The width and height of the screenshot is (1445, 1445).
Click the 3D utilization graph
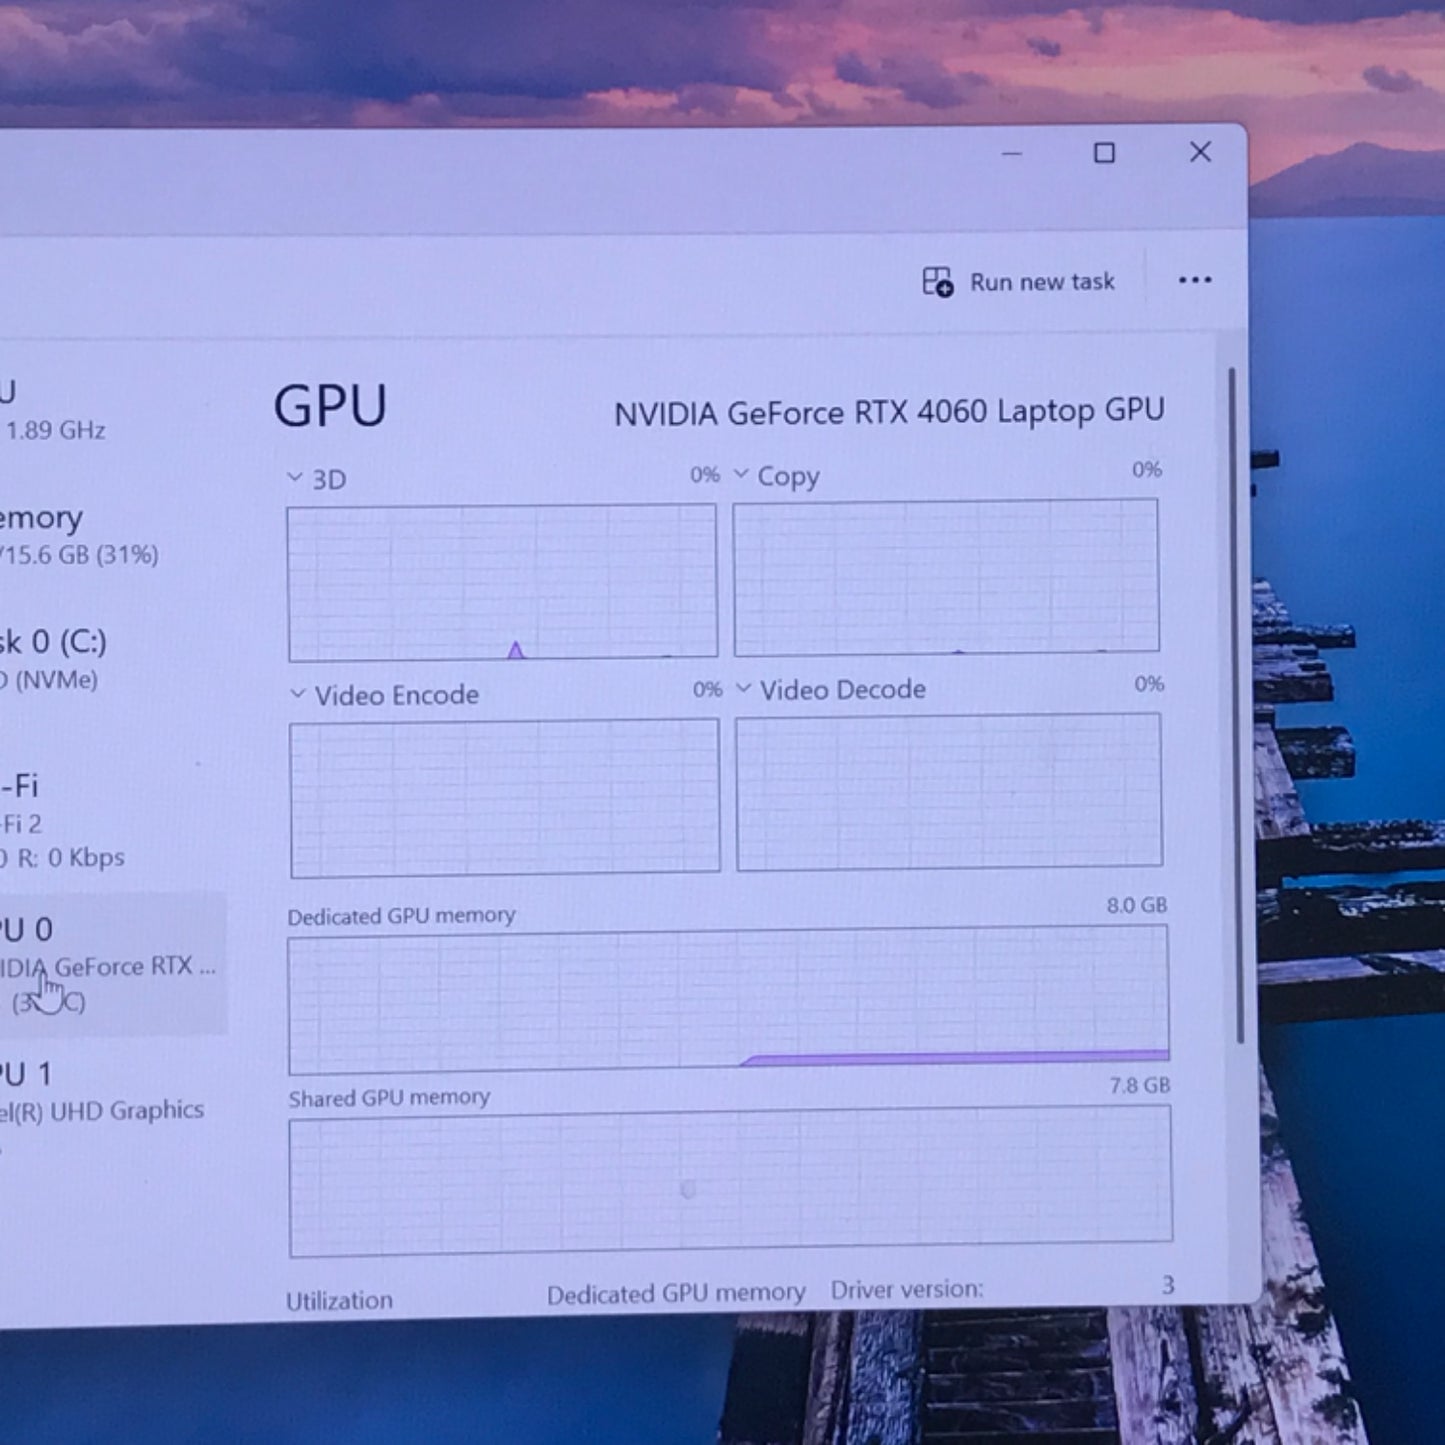point(502,582)
